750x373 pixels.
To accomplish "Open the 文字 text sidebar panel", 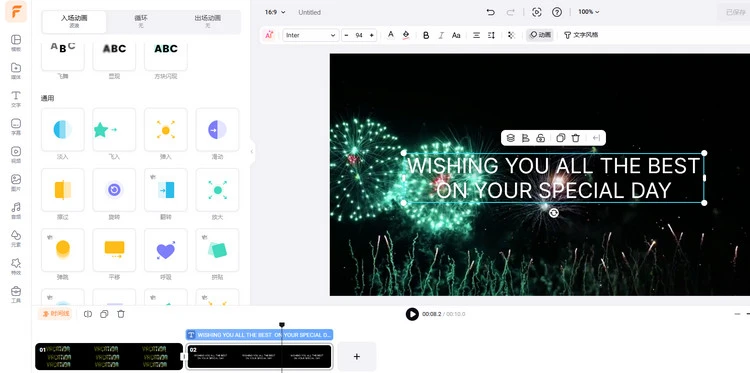I will [x=16, y=99].
